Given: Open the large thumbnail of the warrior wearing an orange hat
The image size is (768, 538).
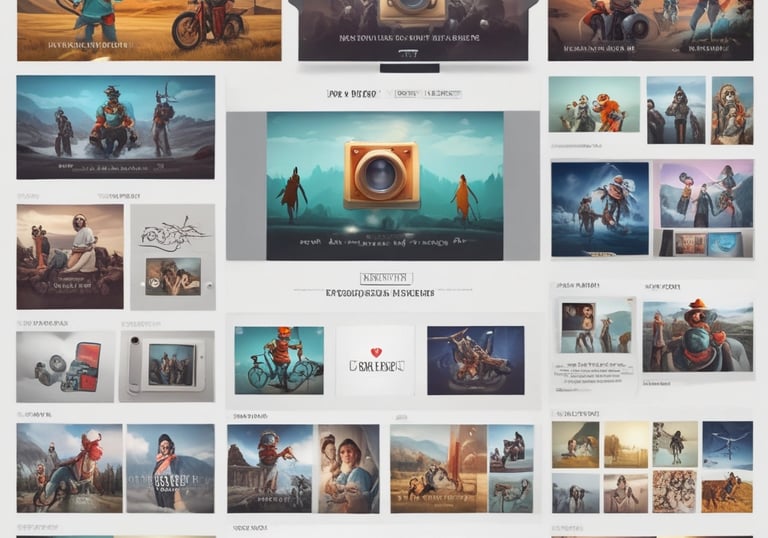Looking at the screenshot, I should click(698, 337).
